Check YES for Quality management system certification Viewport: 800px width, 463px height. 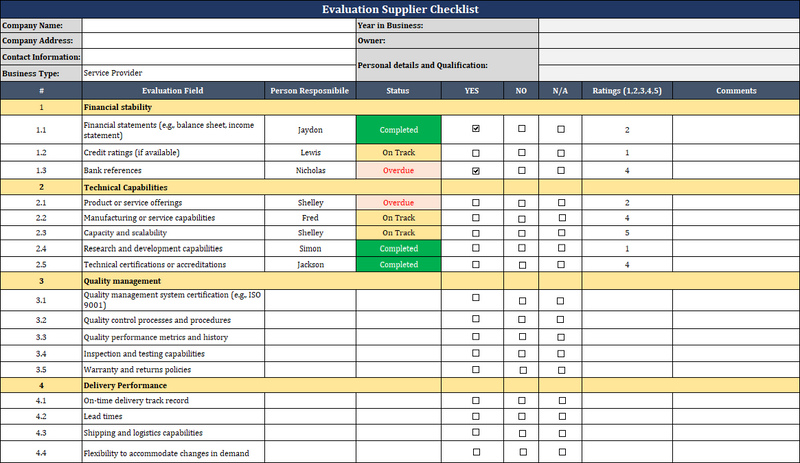tap(476, 298)
